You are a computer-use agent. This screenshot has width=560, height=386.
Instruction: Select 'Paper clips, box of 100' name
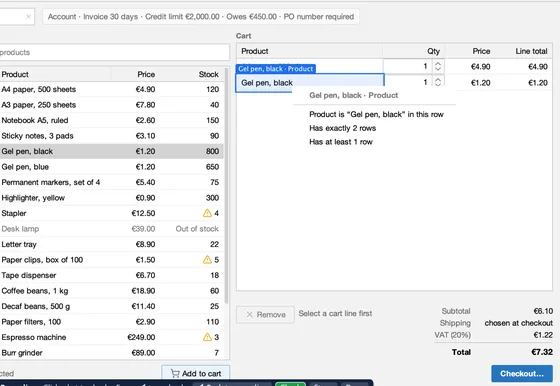point(42,260)
